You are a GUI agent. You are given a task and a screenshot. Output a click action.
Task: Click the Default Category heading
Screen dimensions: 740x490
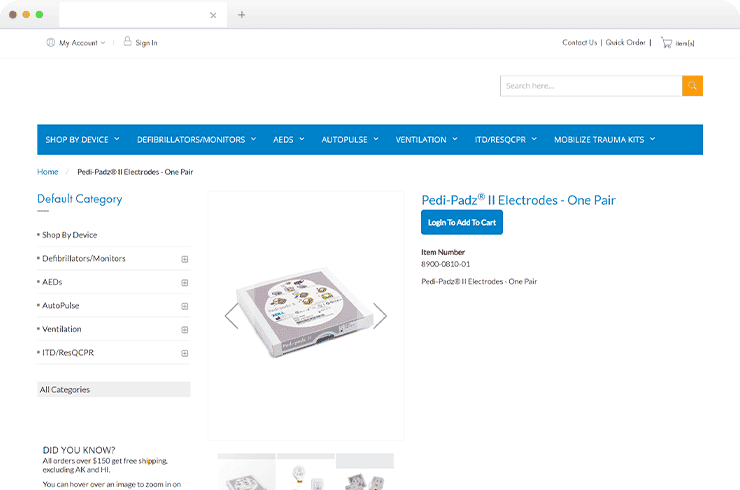pyautogui.click(x=79, y=199)
